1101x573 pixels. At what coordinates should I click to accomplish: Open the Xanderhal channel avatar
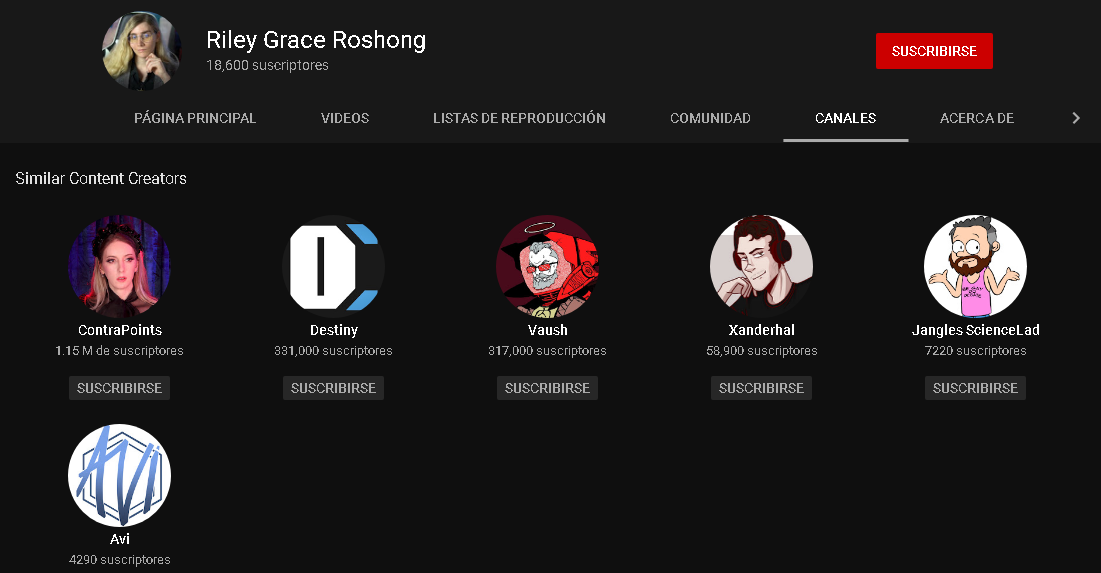click(x=761, y=266)
